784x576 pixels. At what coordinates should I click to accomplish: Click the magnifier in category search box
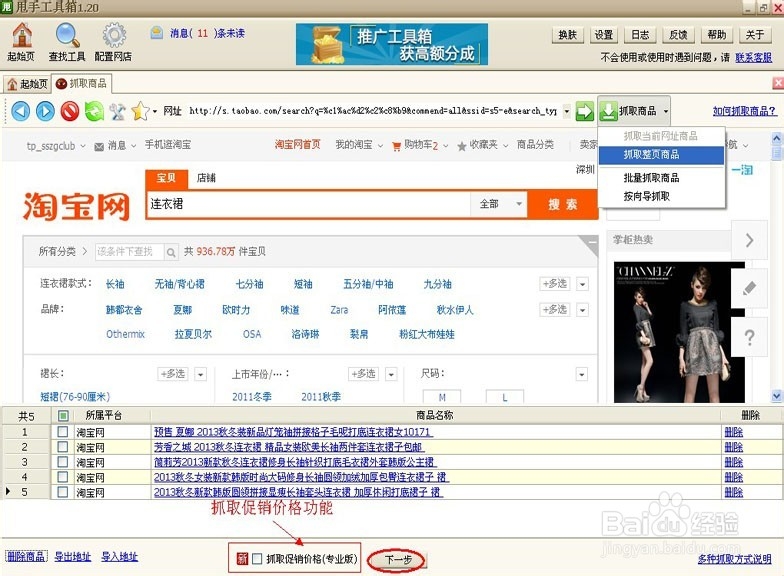[x=170, y=252]
